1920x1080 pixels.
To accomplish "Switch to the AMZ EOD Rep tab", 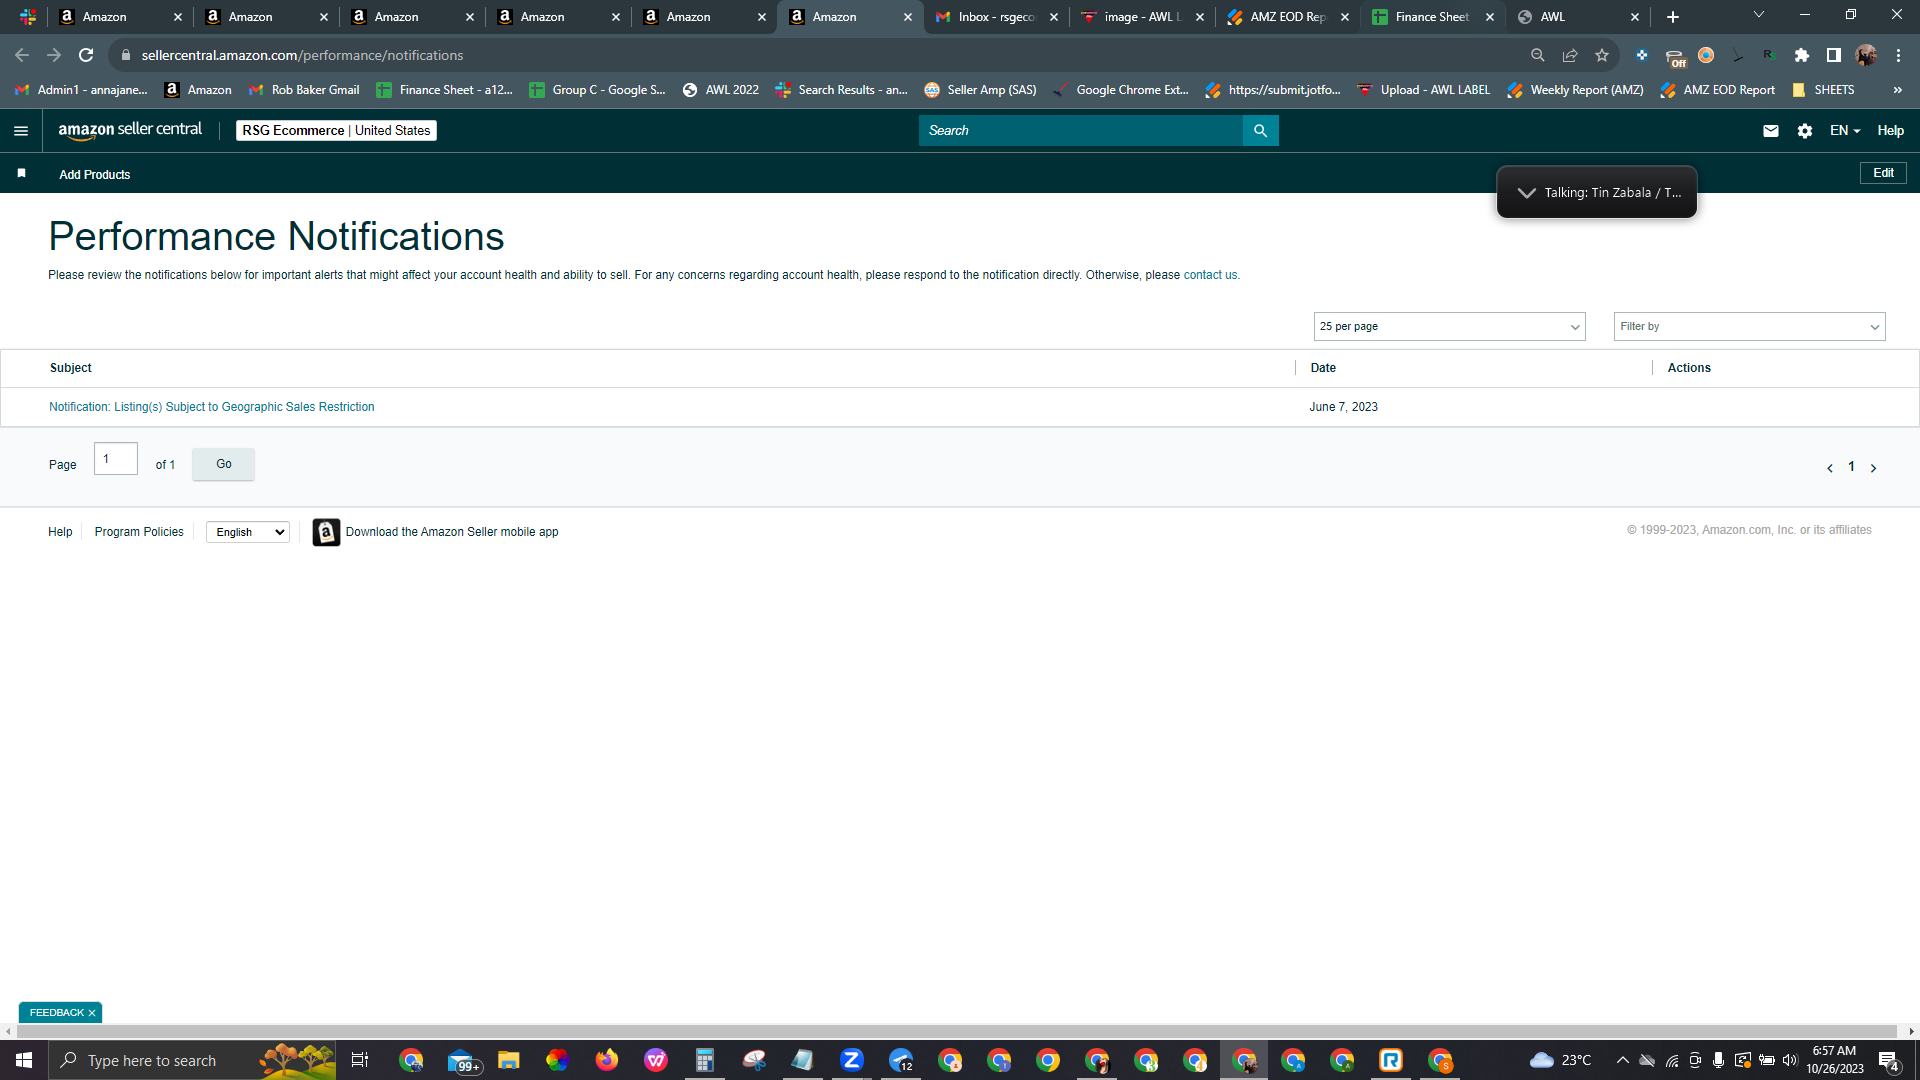I will coord(1288,17).
